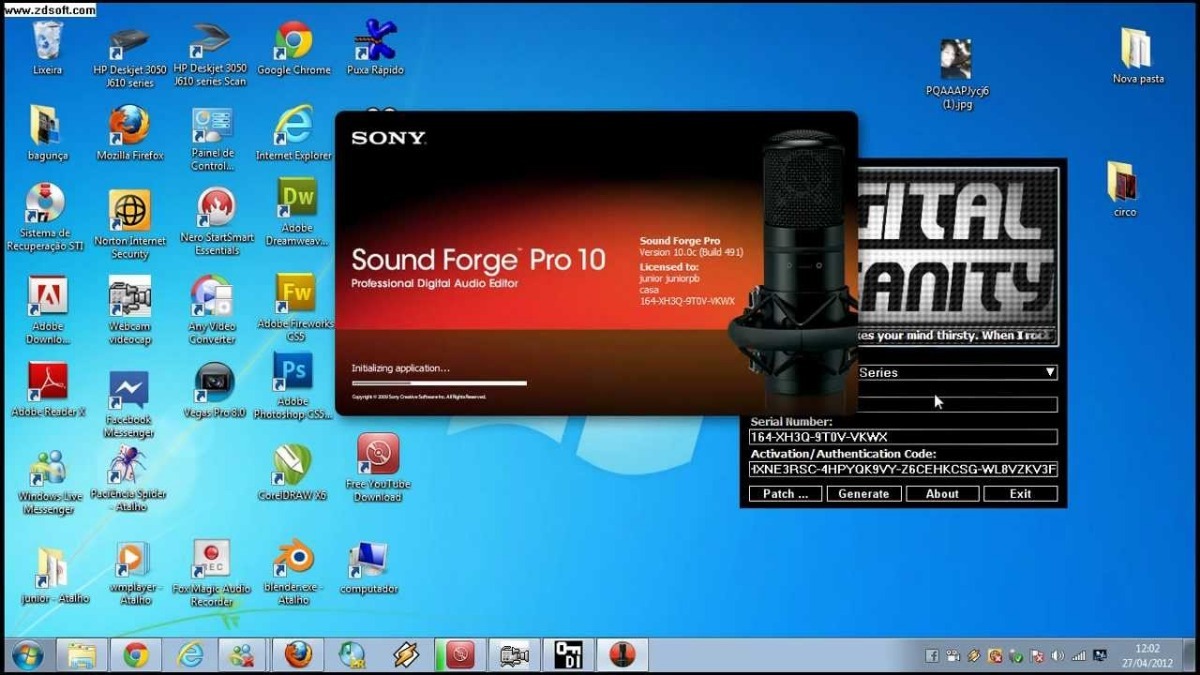This screenshot has height=675, width=1200.
Task: Click the Exit button in the keygen
Action: click(1020, 494)
